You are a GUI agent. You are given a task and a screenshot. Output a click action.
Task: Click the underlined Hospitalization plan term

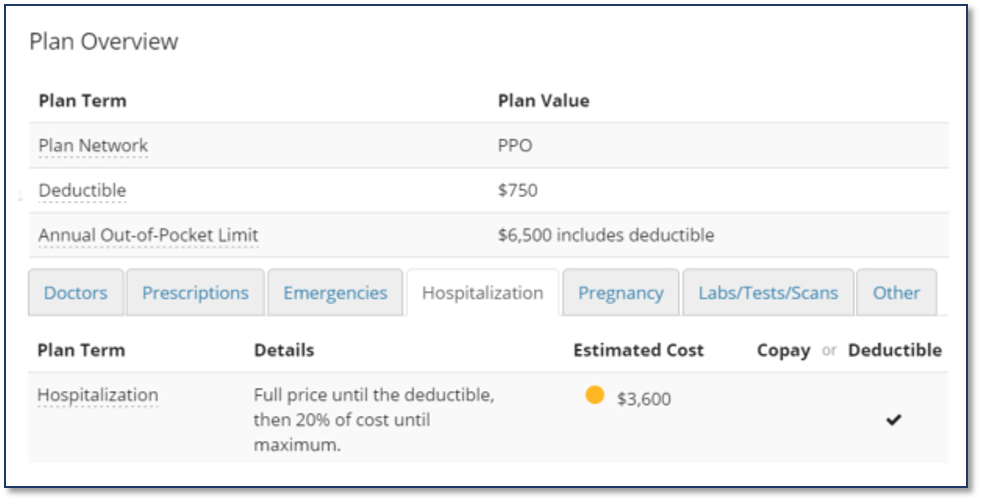98,396
